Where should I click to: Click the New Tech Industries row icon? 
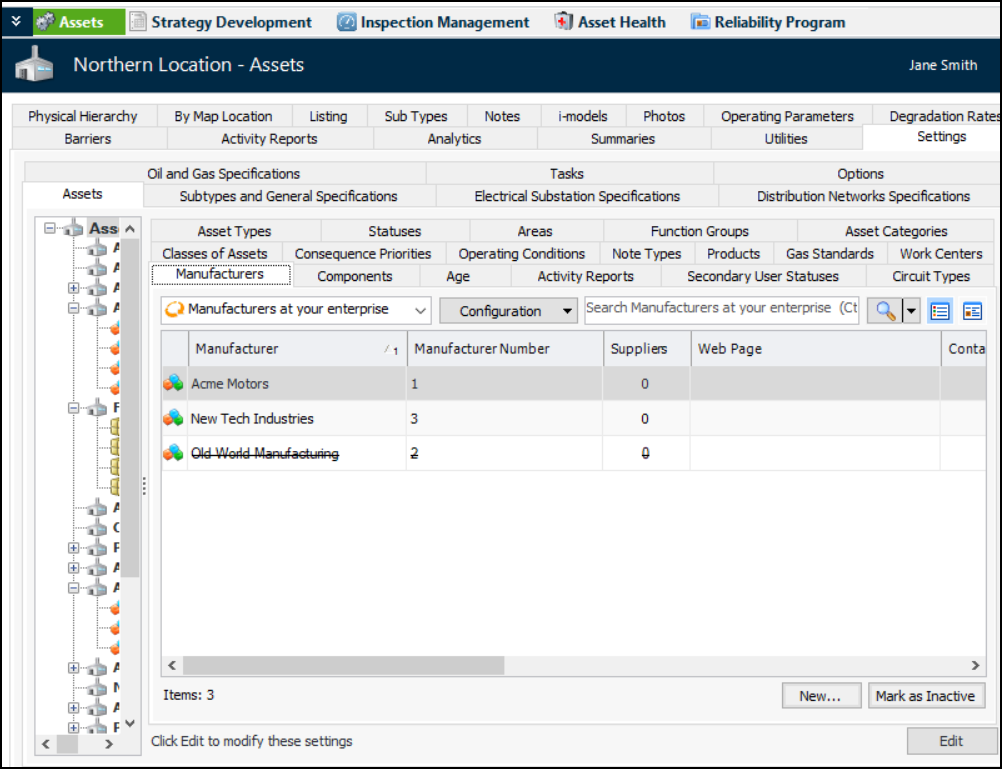point(174,419)
